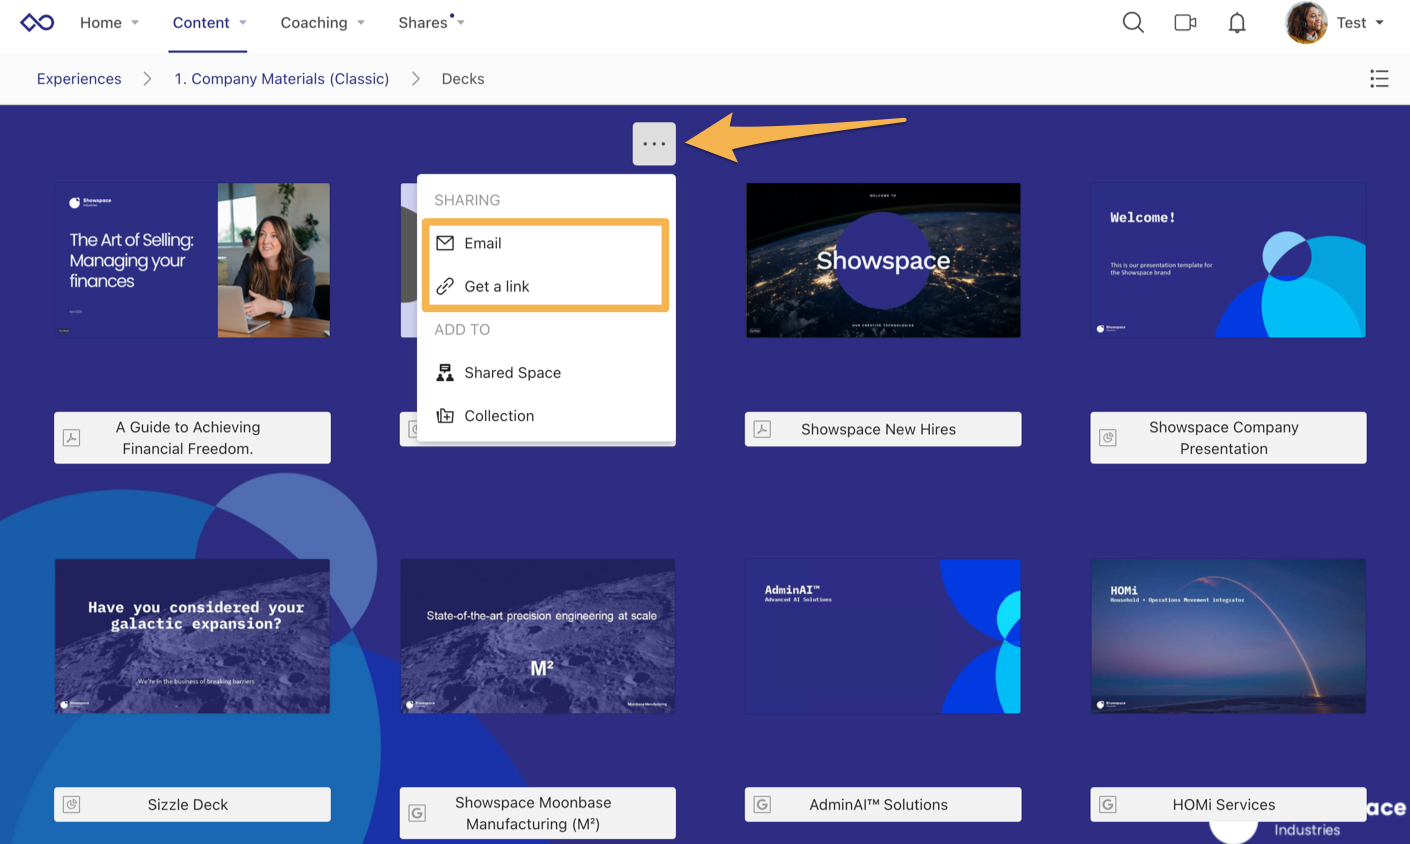This screenshot has height=844, width=1410.
Task: Expand the Home navigation dropdown
Action: coord(109,22)
